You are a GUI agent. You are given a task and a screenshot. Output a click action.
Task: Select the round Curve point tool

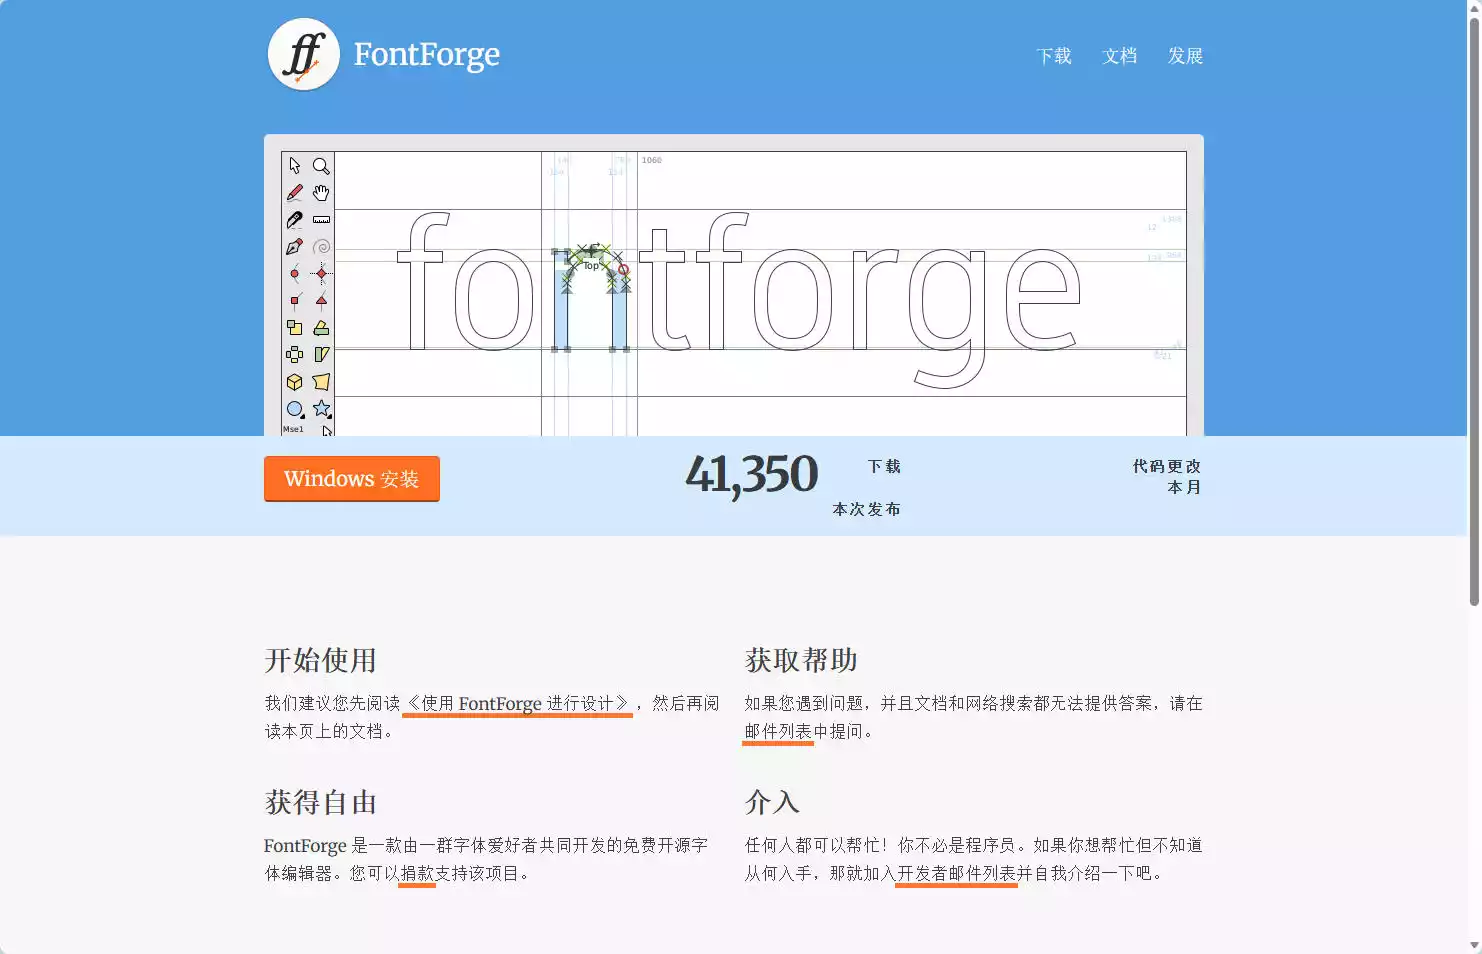[x=295, y=273]
